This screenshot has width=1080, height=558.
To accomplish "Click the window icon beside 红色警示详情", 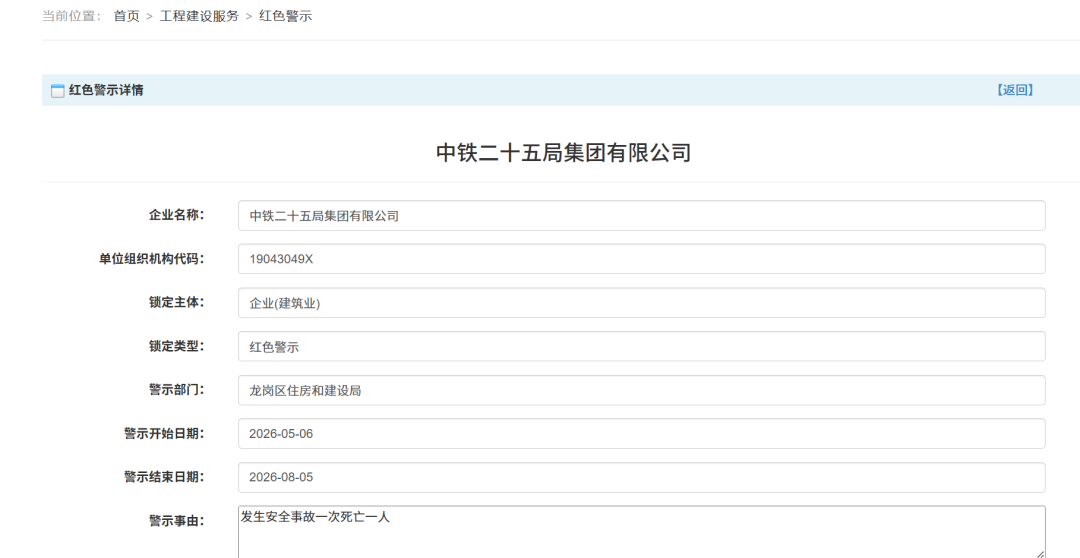I will [58, 90].
